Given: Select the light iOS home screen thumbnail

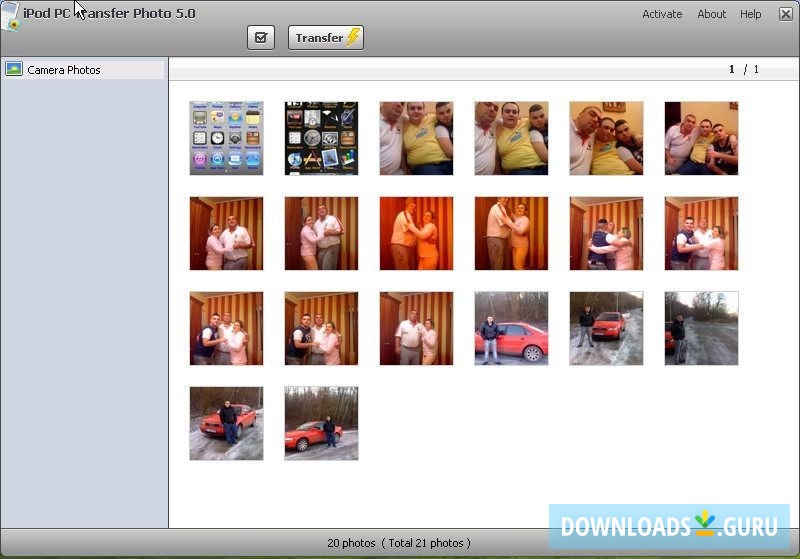Looking at the screenshot, I should [x=227, y=138].
